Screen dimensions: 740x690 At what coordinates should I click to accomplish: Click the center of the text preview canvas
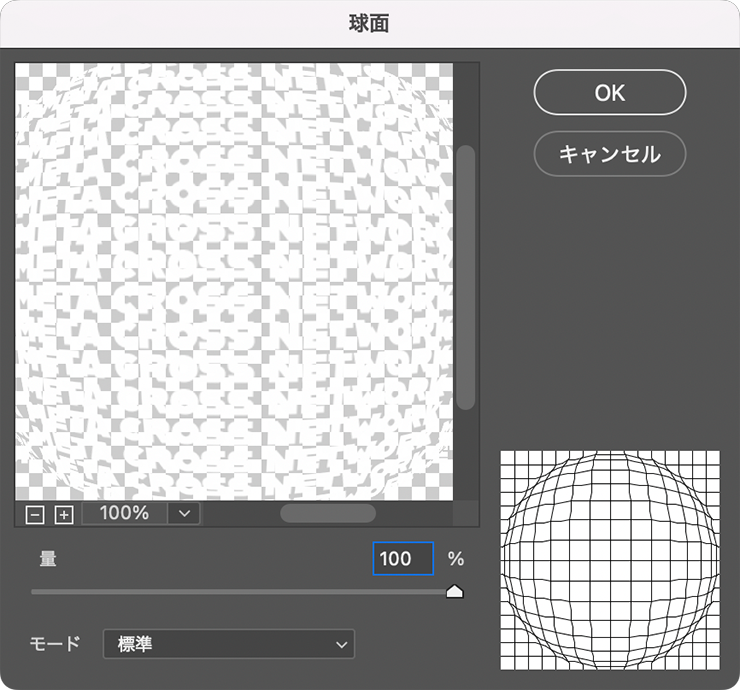234,280
